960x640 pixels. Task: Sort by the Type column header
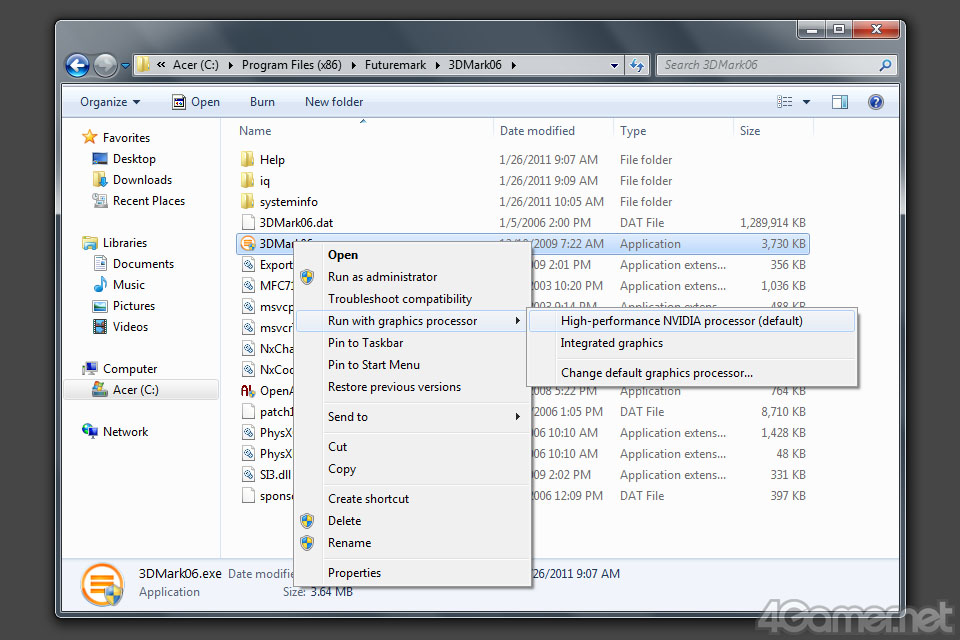(632, 130)
